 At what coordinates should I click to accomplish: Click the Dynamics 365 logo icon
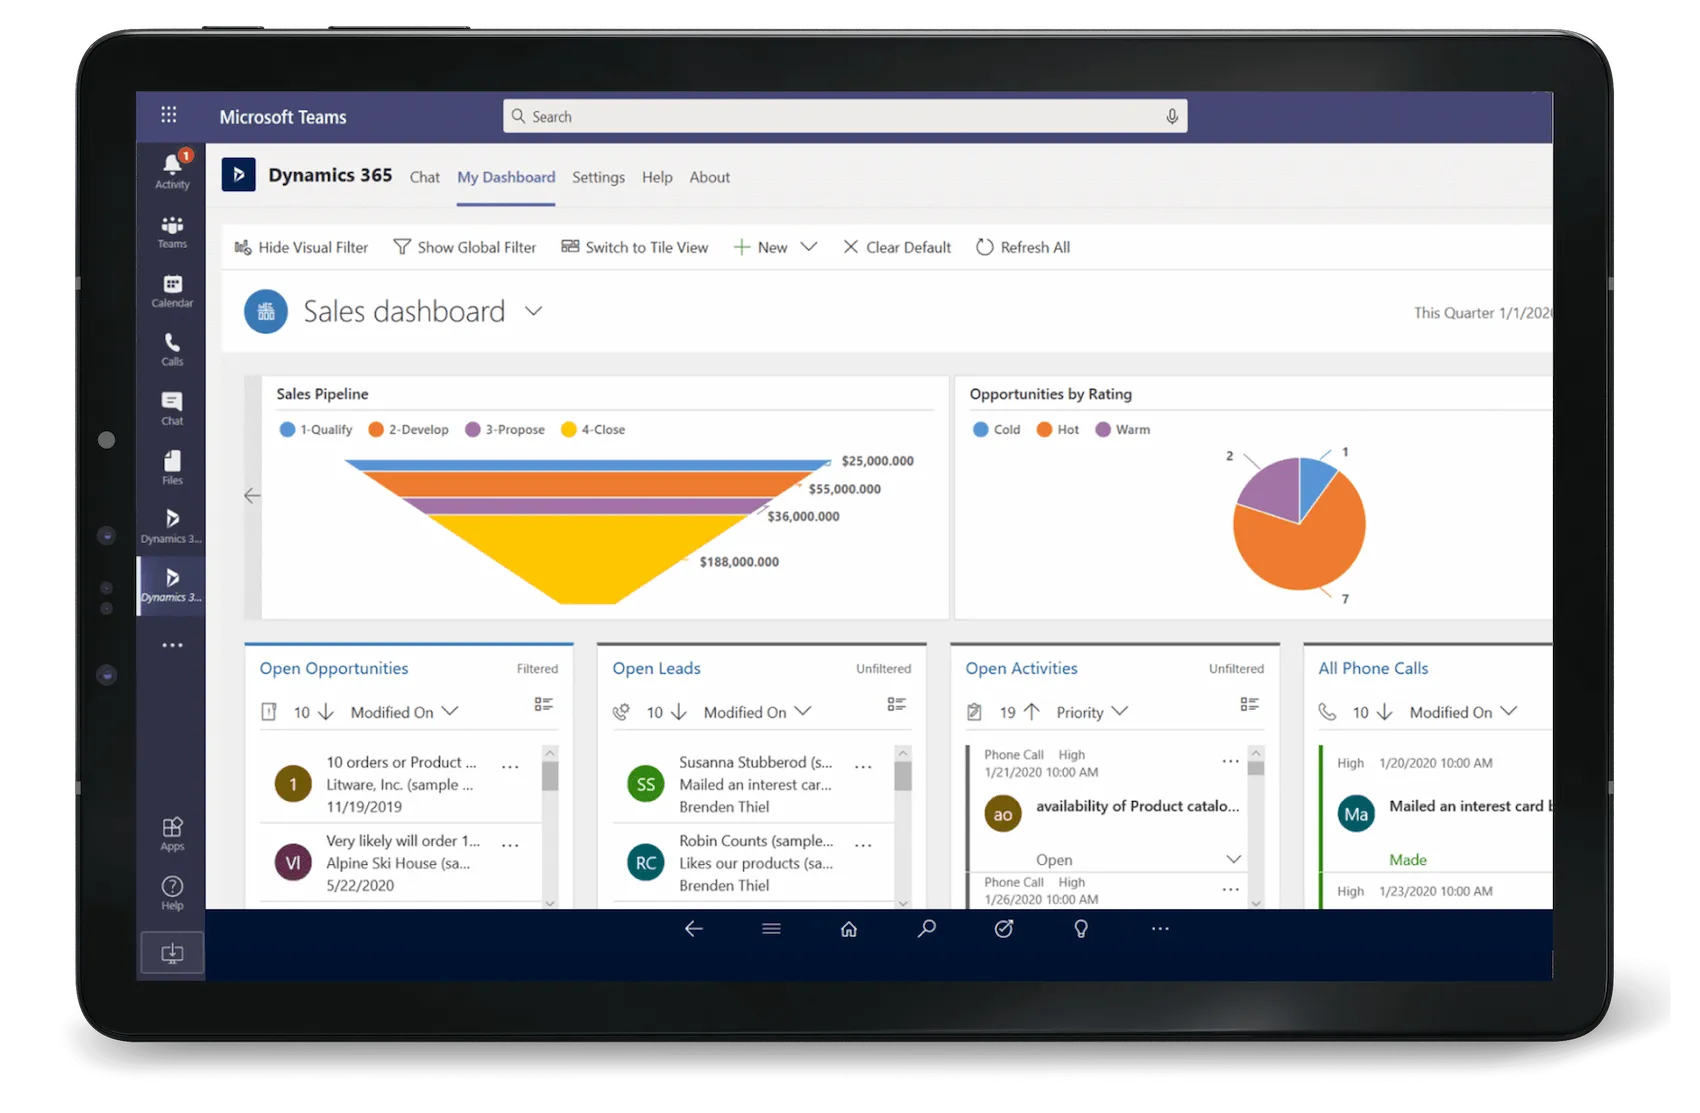pos(238,175)
